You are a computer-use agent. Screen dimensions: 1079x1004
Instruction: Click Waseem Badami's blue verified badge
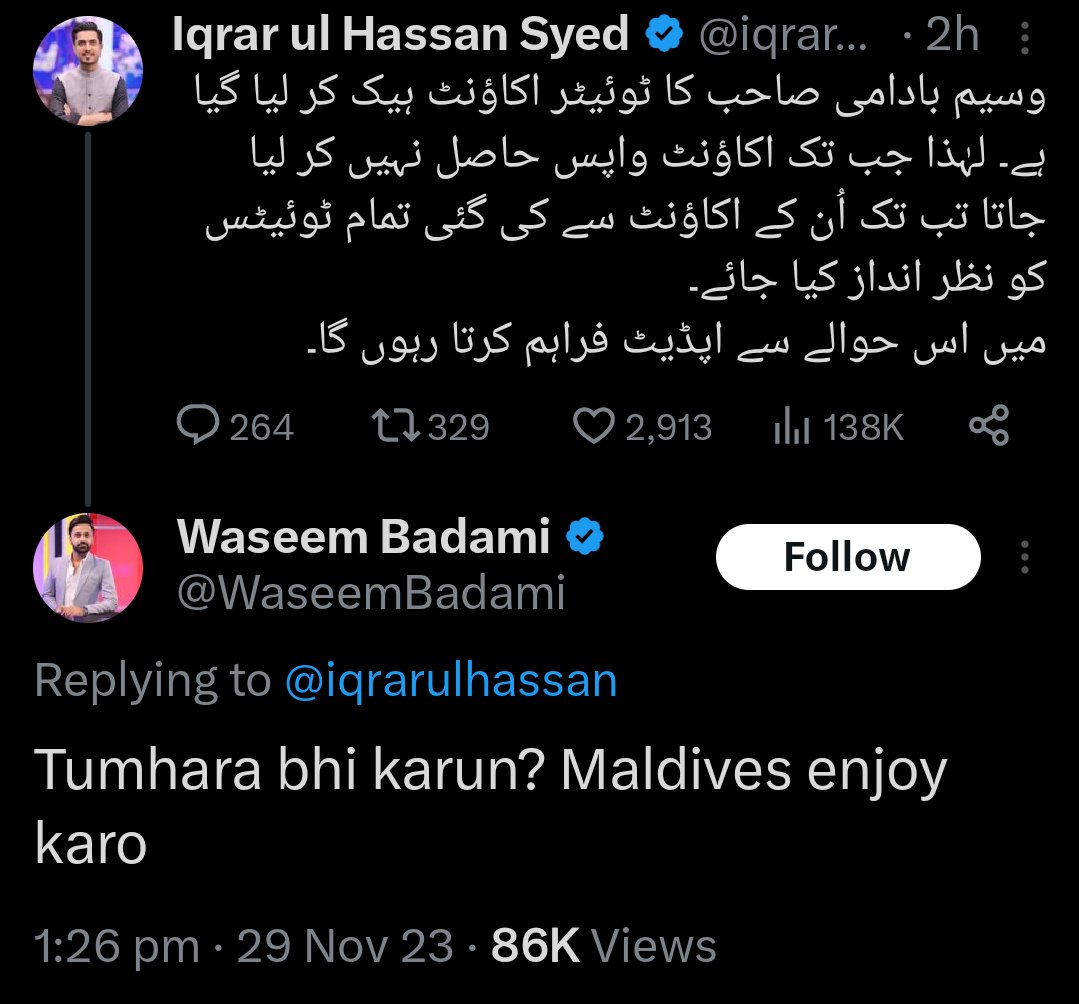[x=584, y=536]
